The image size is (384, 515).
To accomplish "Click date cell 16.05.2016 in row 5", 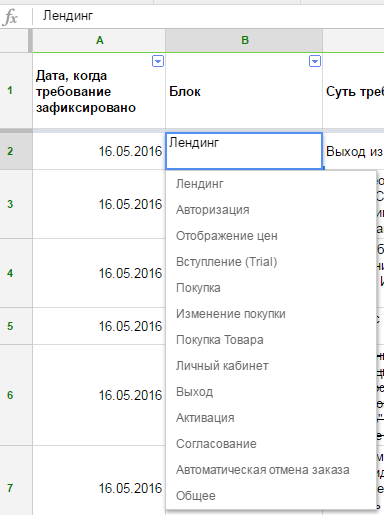I will tap(99, 326).
